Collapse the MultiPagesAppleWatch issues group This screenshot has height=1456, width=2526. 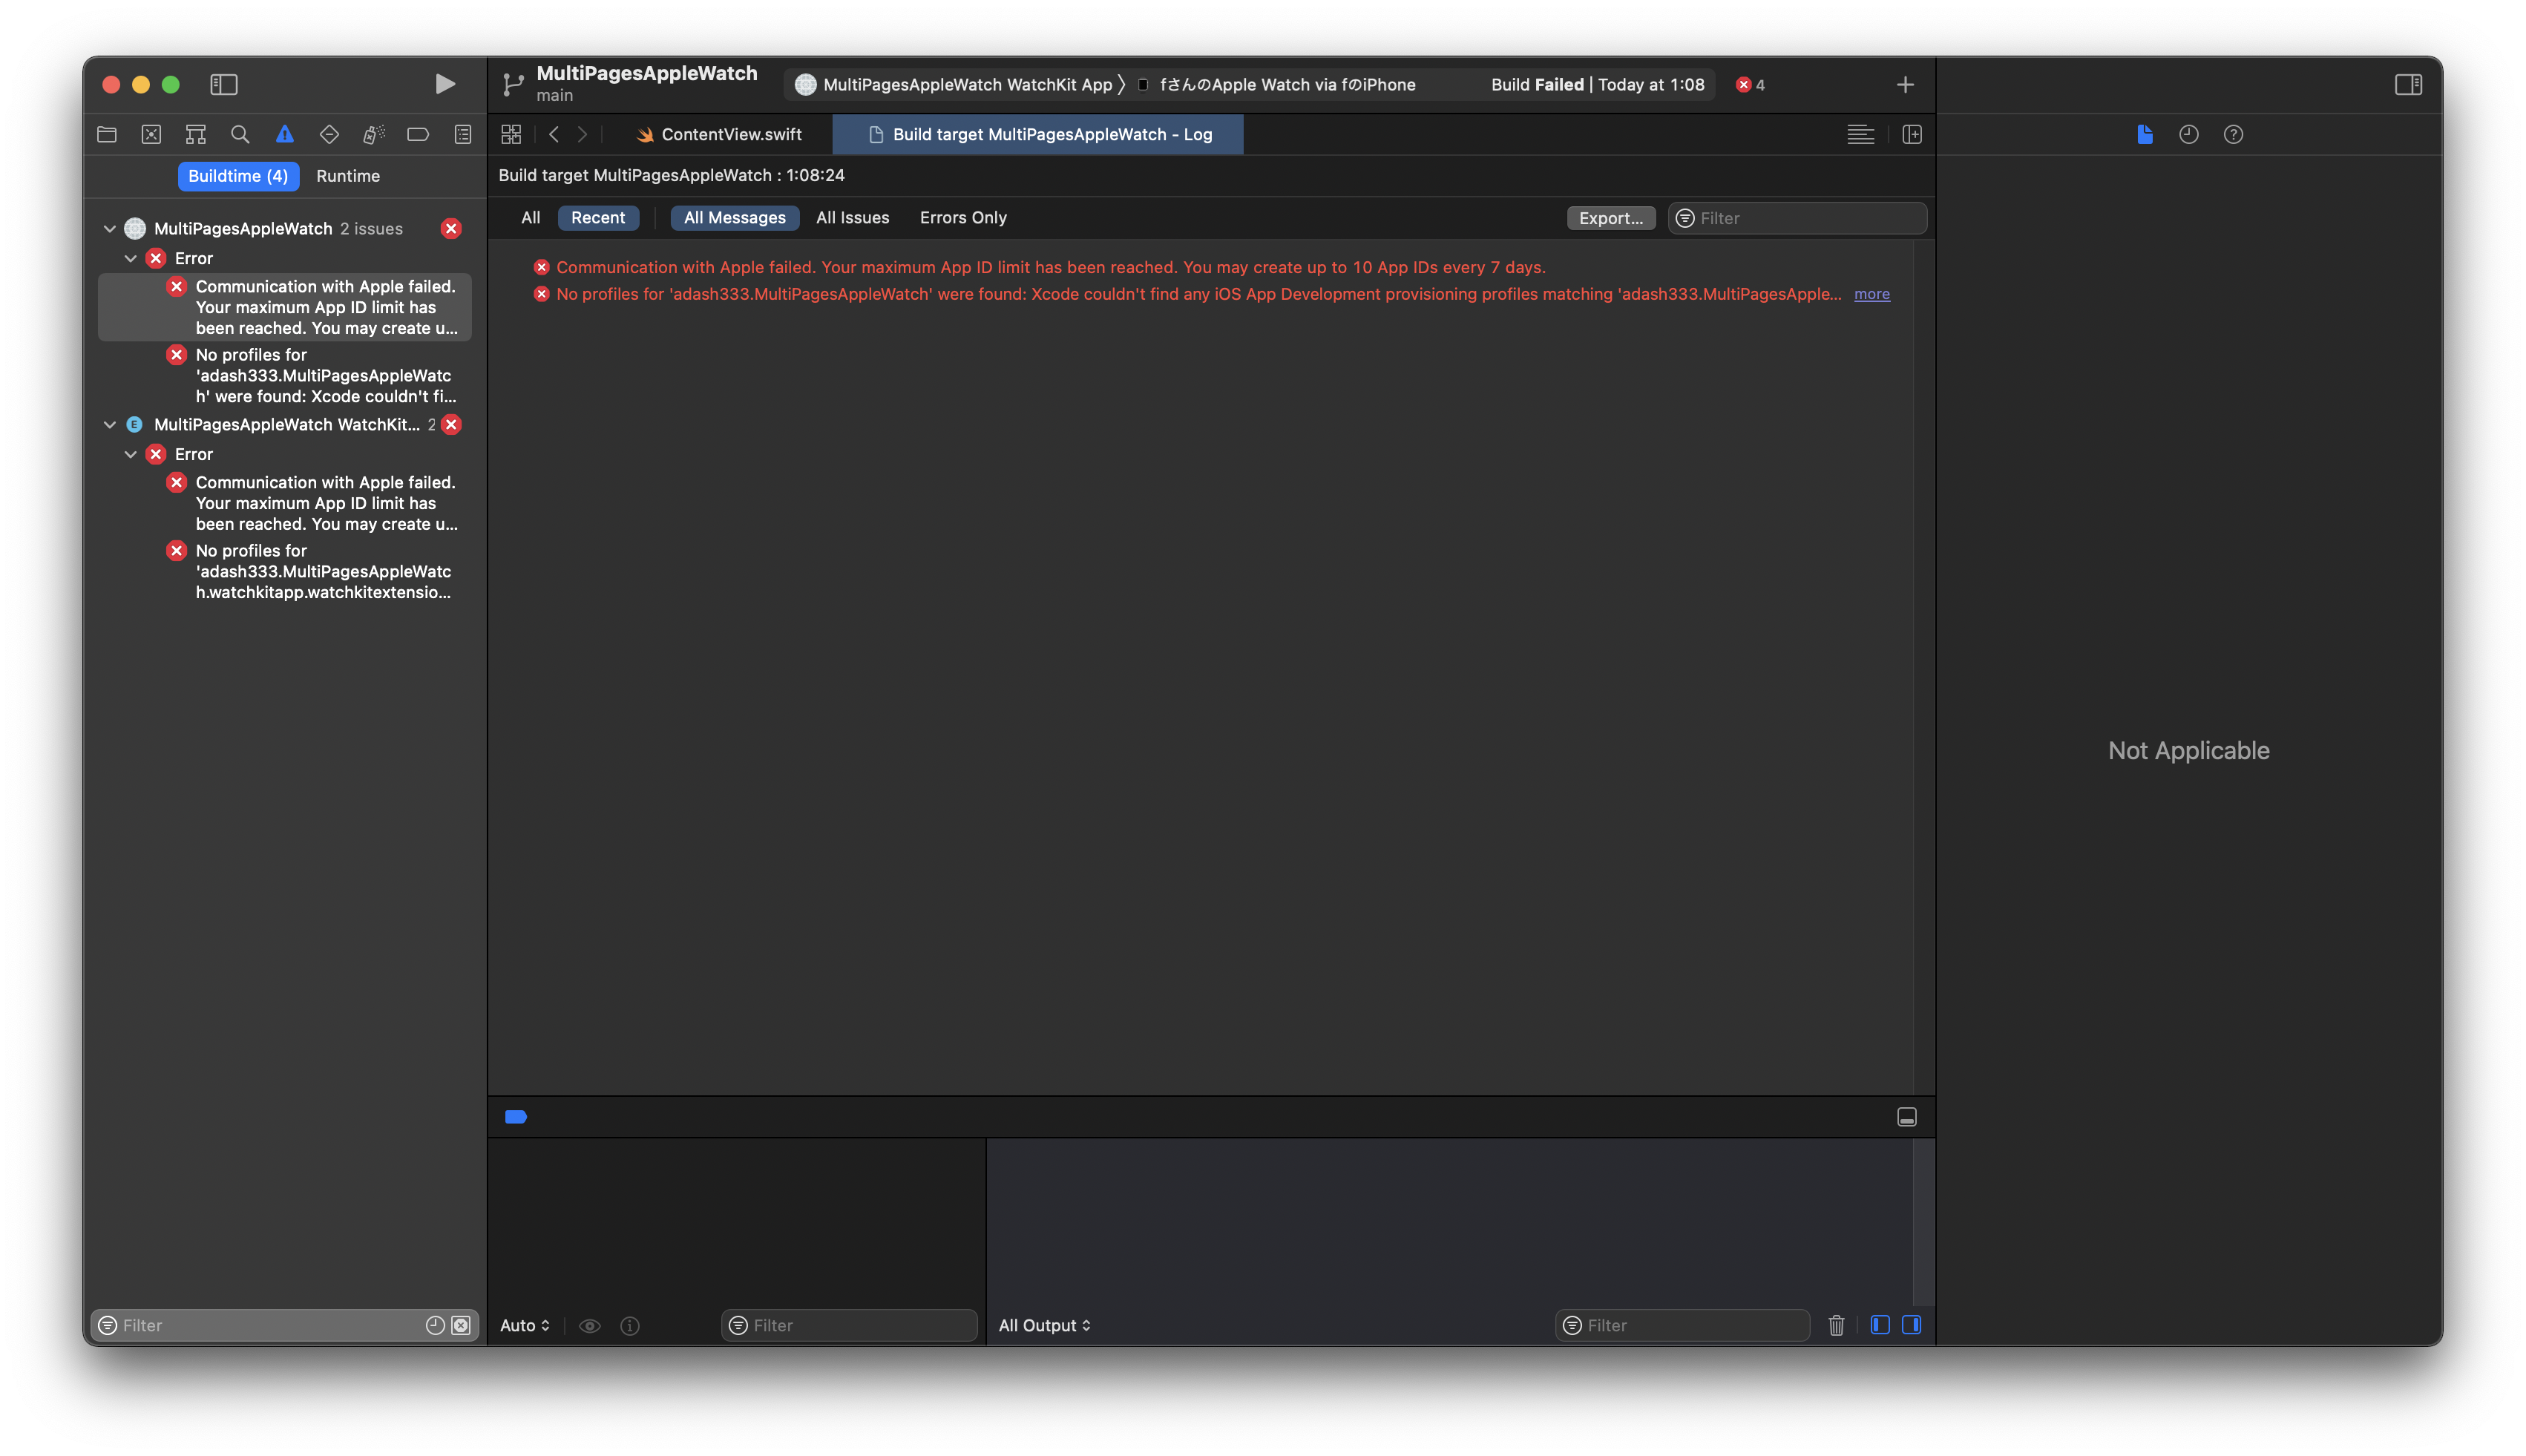point(110,229)
